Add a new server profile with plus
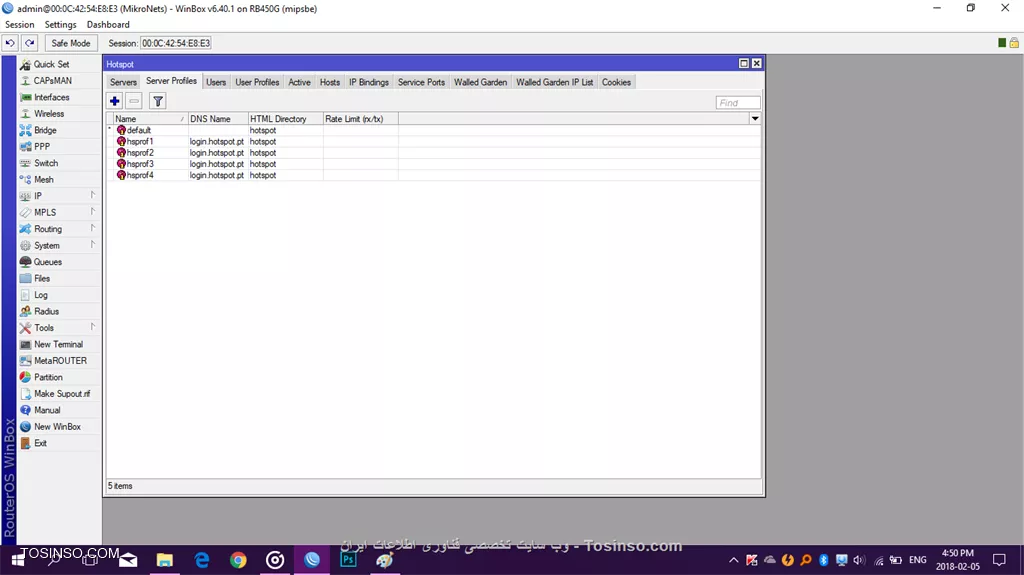The width and height of the screenshot is (1024, 575). 114,101
